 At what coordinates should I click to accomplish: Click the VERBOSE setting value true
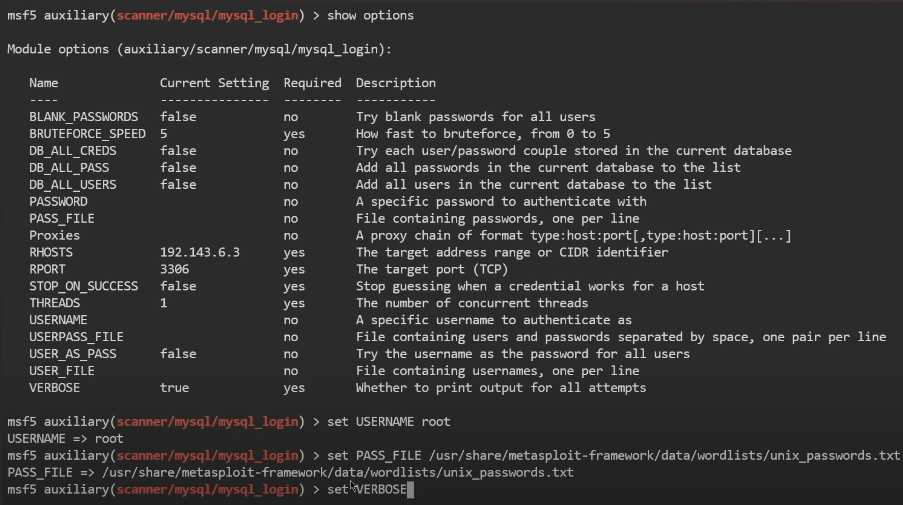pyautogui.click(x=175, y=387)
